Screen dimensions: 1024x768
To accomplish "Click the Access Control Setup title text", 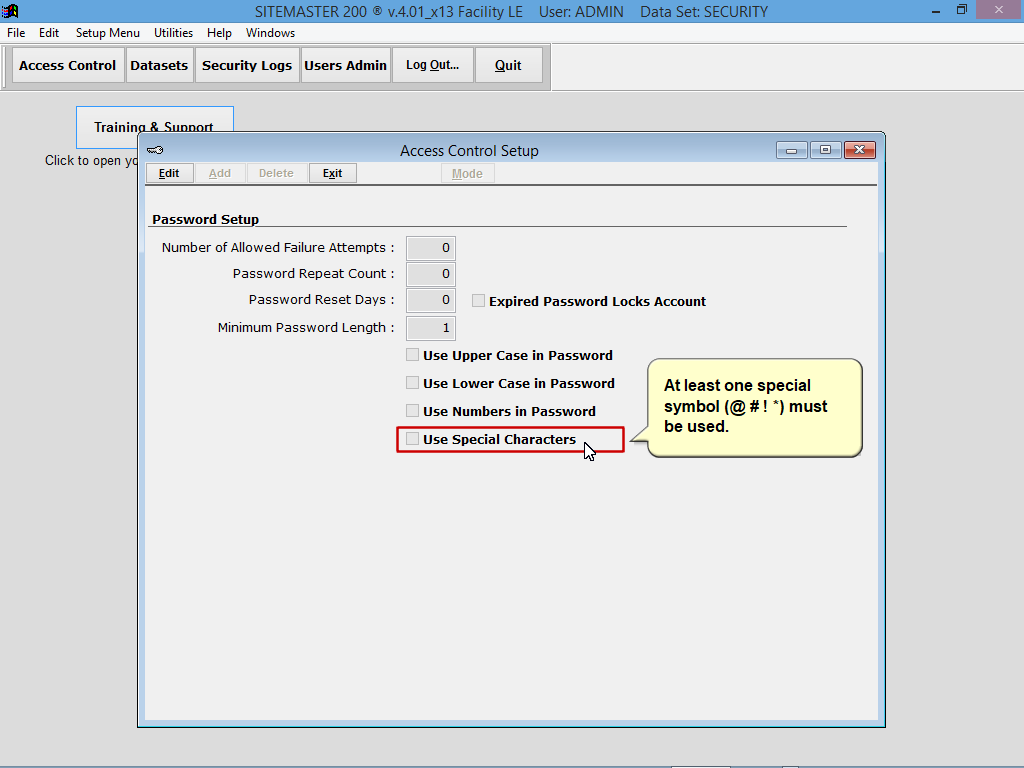I will (470, 151).
